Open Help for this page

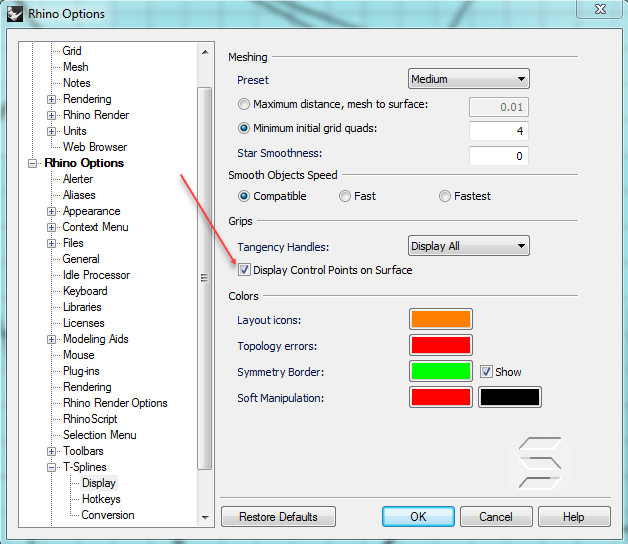[574, 517]
